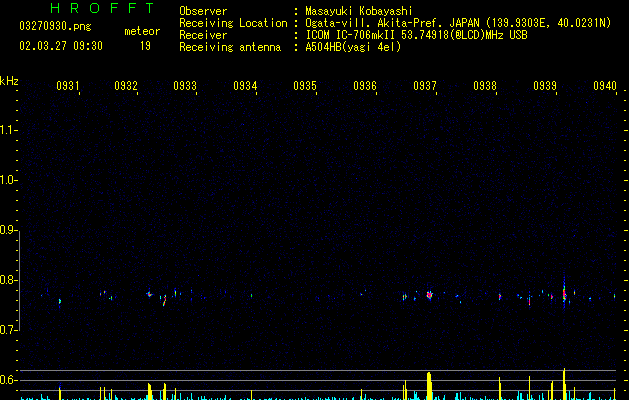629x400 pixels.
Task: Click the 0935 time marker
Action: (x=305, y=86)
